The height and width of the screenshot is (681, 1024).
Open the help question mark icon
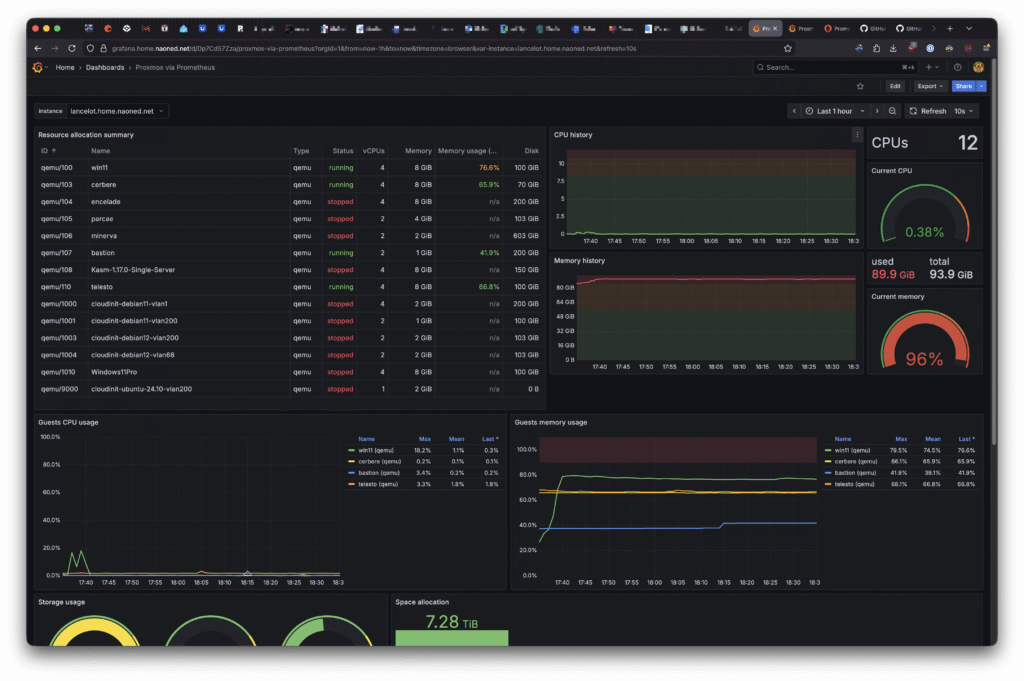pyautogui.click(x=957, y=67)
